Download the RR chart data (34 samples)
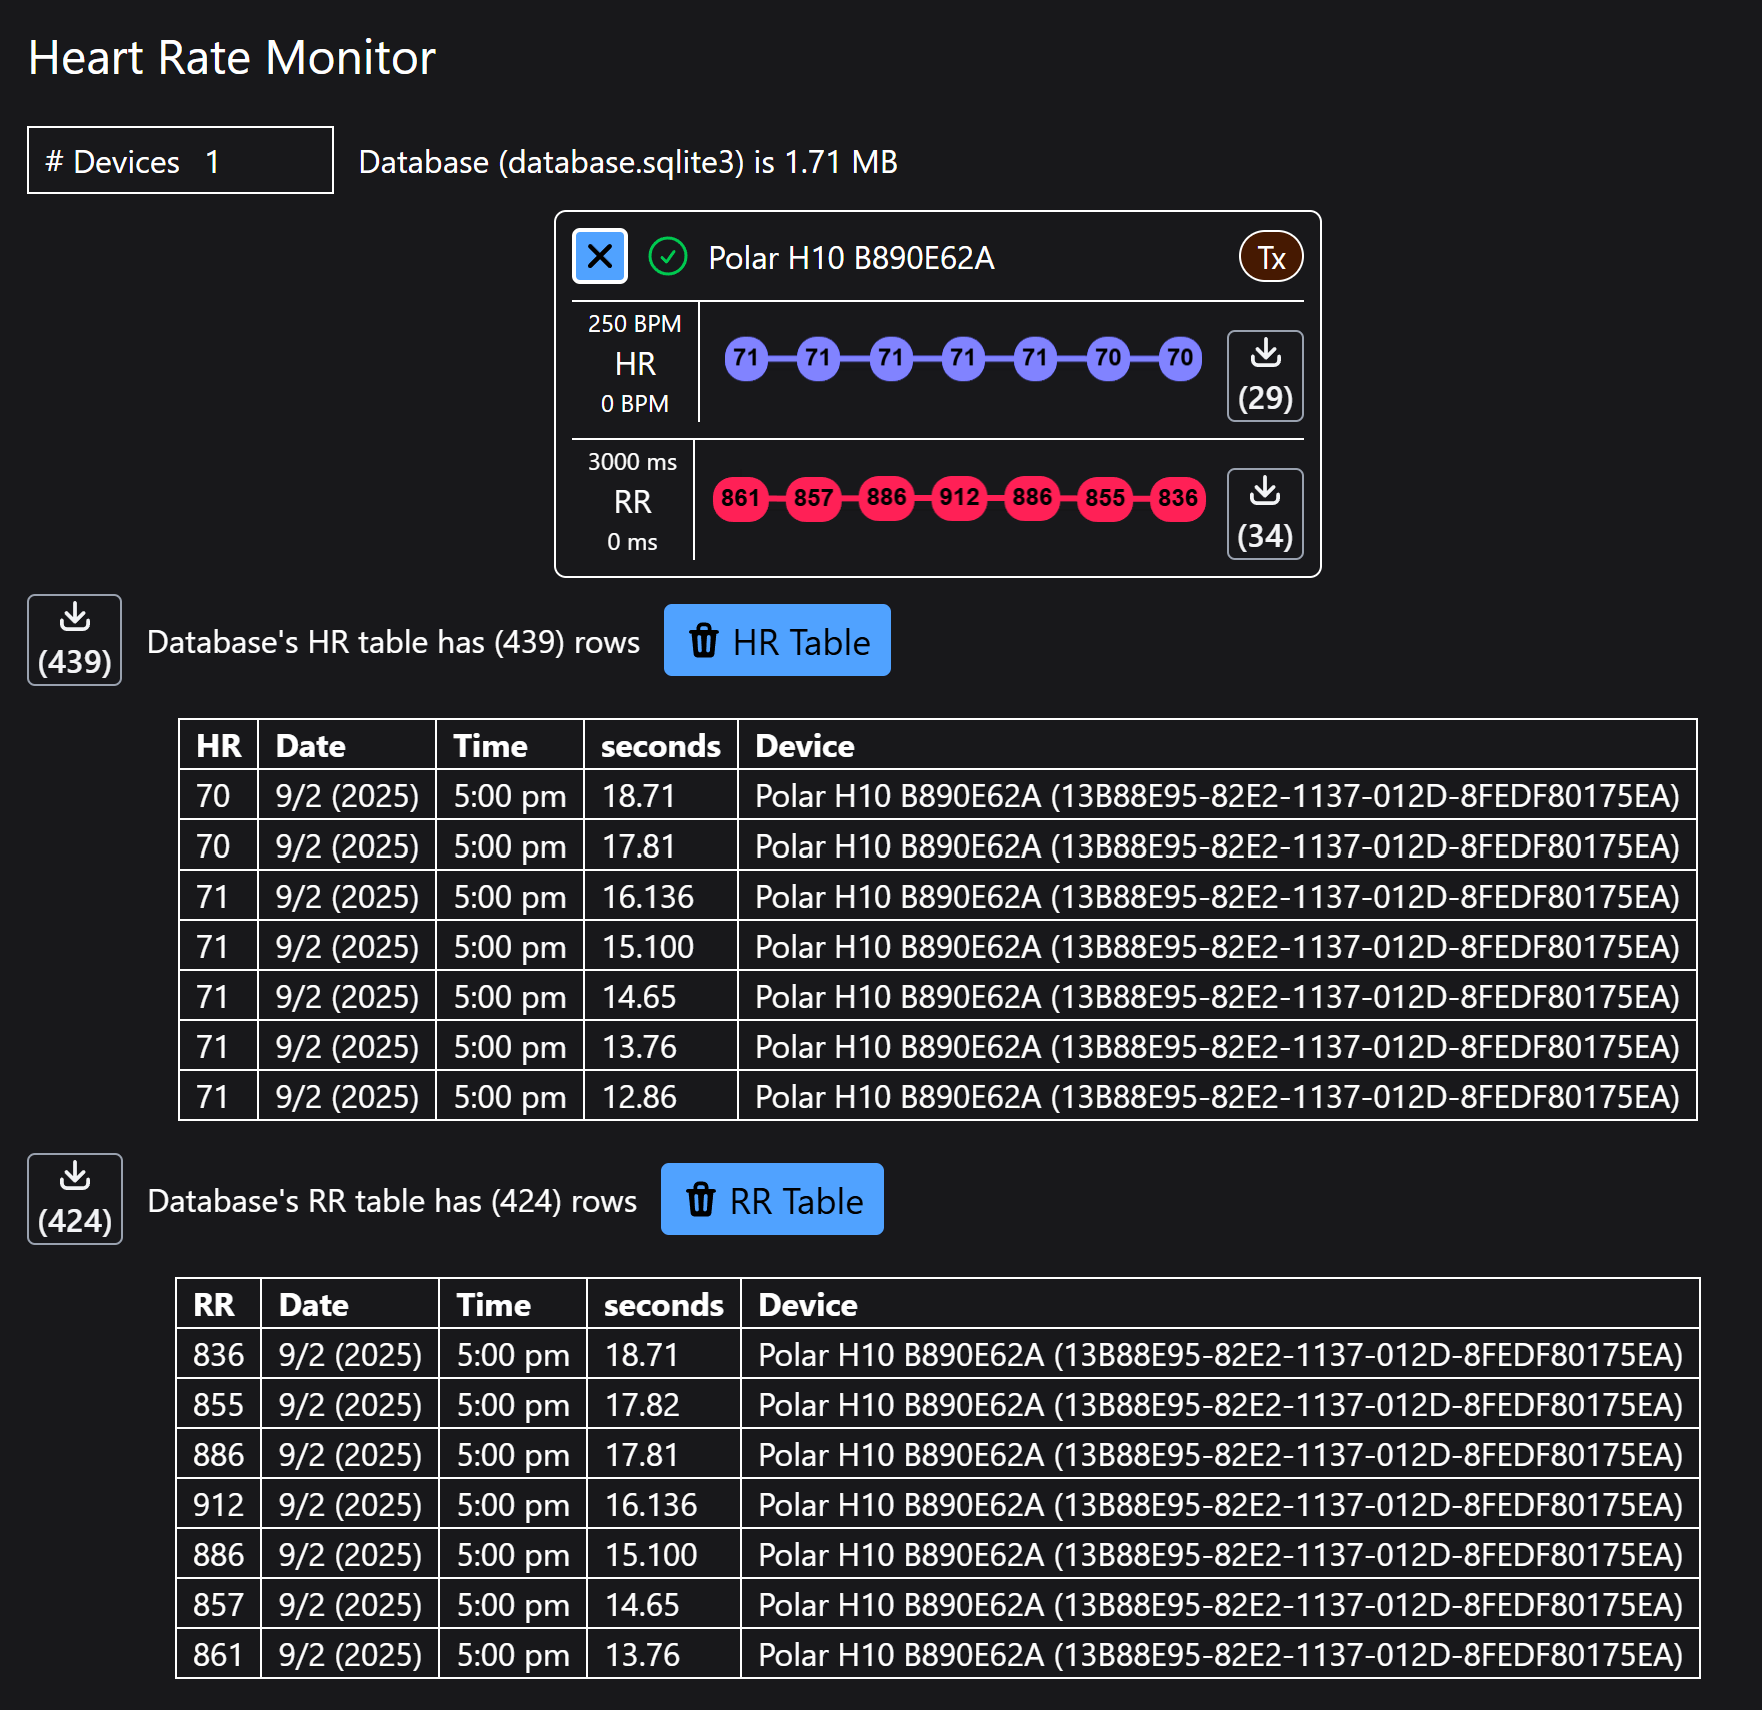 click(1265, 513)
